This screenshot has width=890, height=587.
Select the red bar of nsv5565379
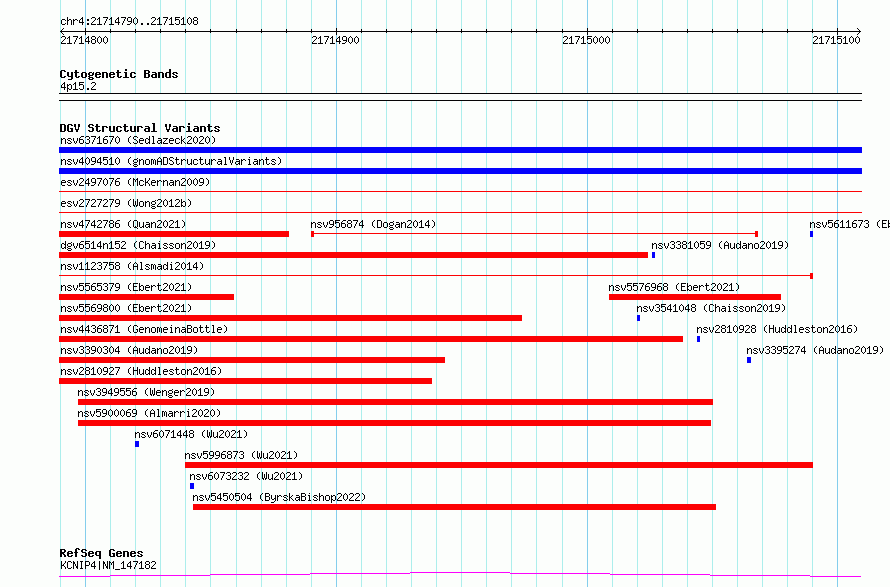[x=146, y=297]
